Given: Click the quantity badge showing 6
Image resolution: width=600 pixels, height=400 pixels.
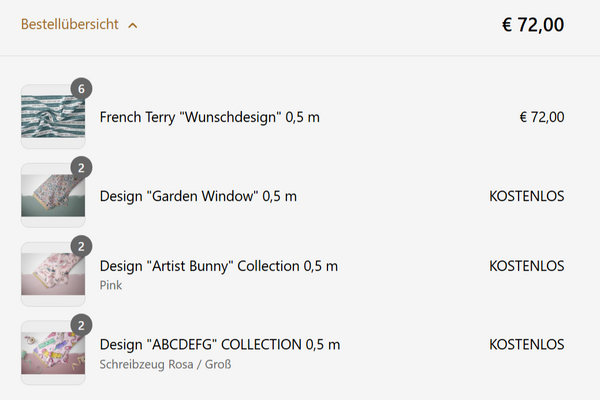Looking at the screenshot, I should [x=81, y=89].
